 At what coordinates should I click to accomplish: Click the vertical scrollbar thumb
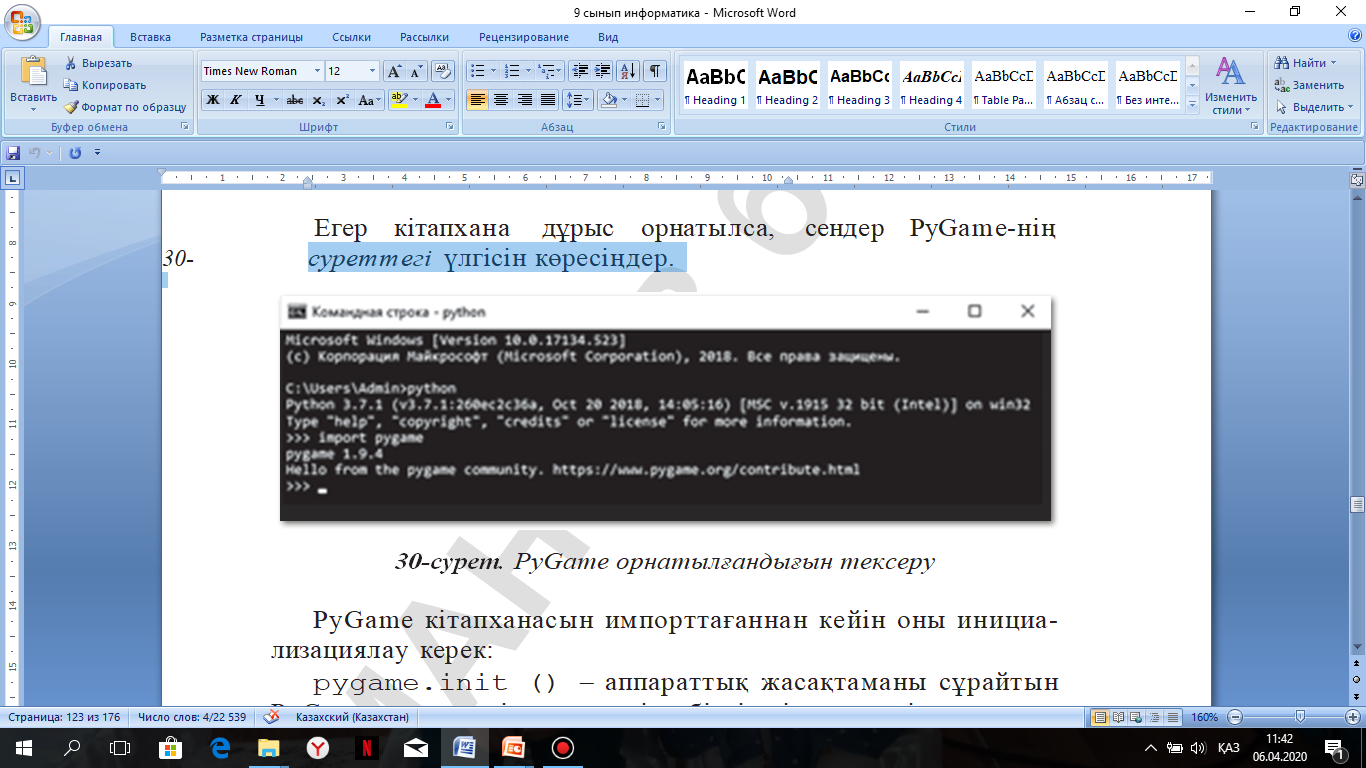1357,504
